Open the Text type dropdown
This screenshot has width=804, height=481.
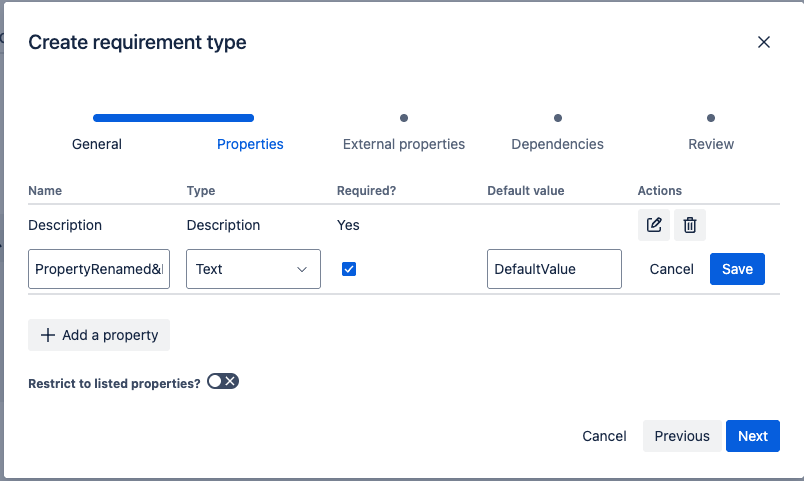pyautogui.click(x=253, y=269)
